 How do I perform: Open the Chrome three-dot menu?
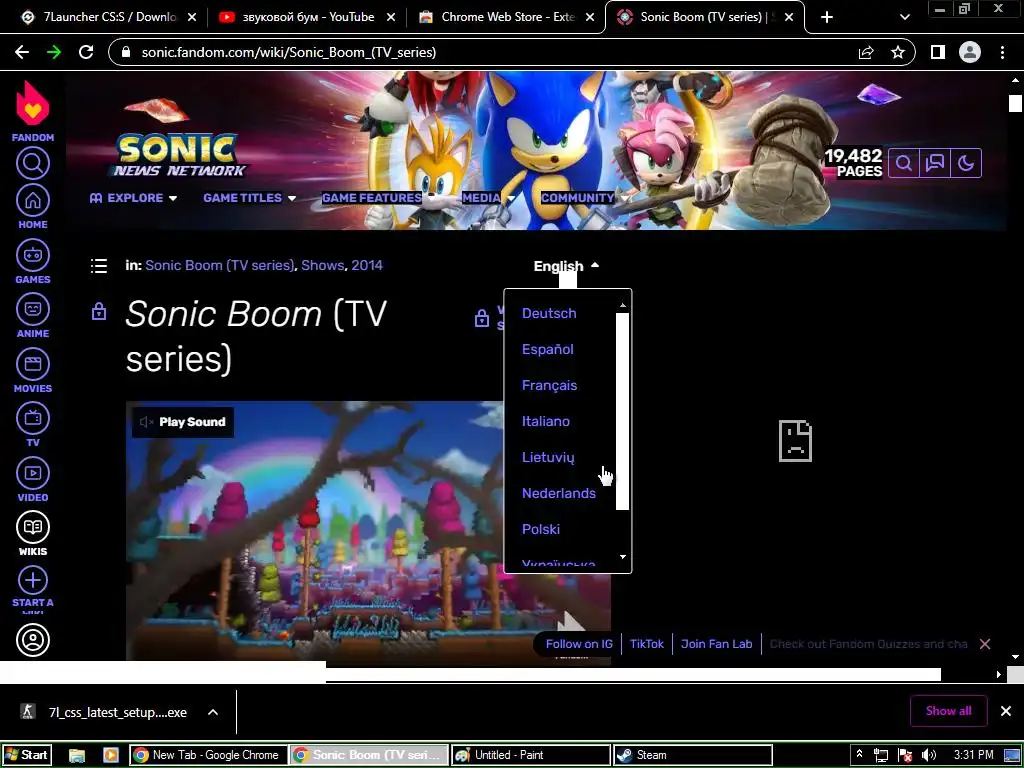coord(1002,52)
